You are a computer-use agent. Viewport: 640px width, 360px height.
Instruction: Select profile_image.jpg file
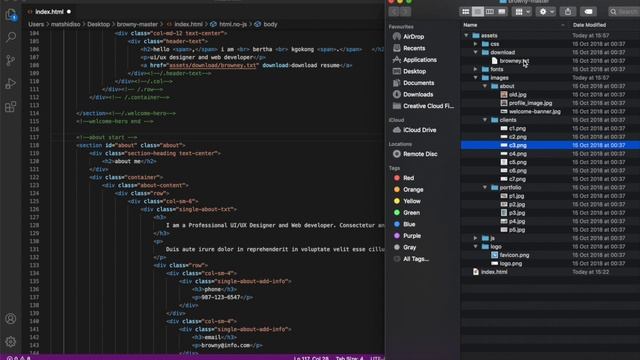pos(530,103)
